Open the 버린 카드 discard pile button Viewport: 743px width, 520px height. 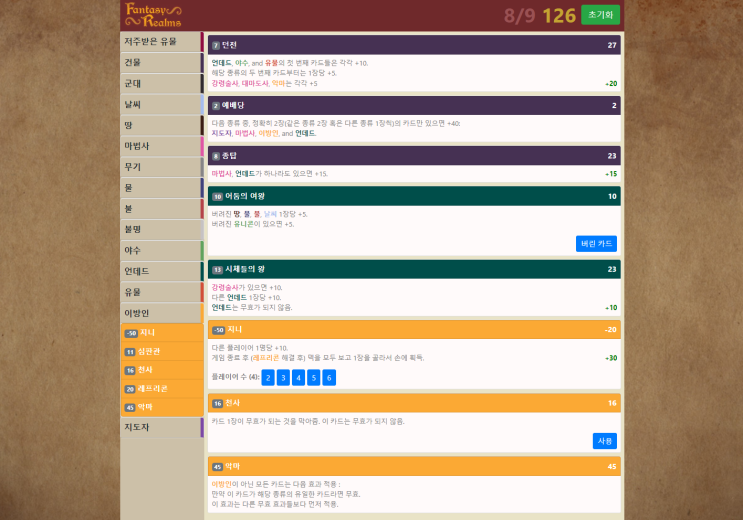596,244
